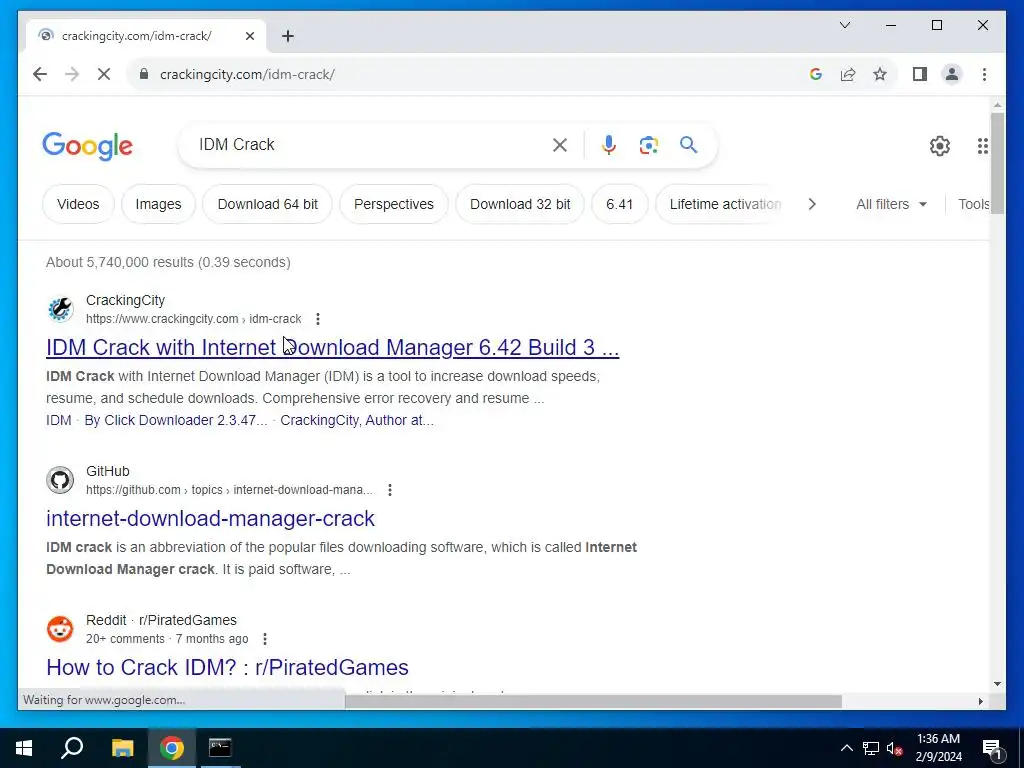
Task: Open Google apps grid
Action: point(983,146)
